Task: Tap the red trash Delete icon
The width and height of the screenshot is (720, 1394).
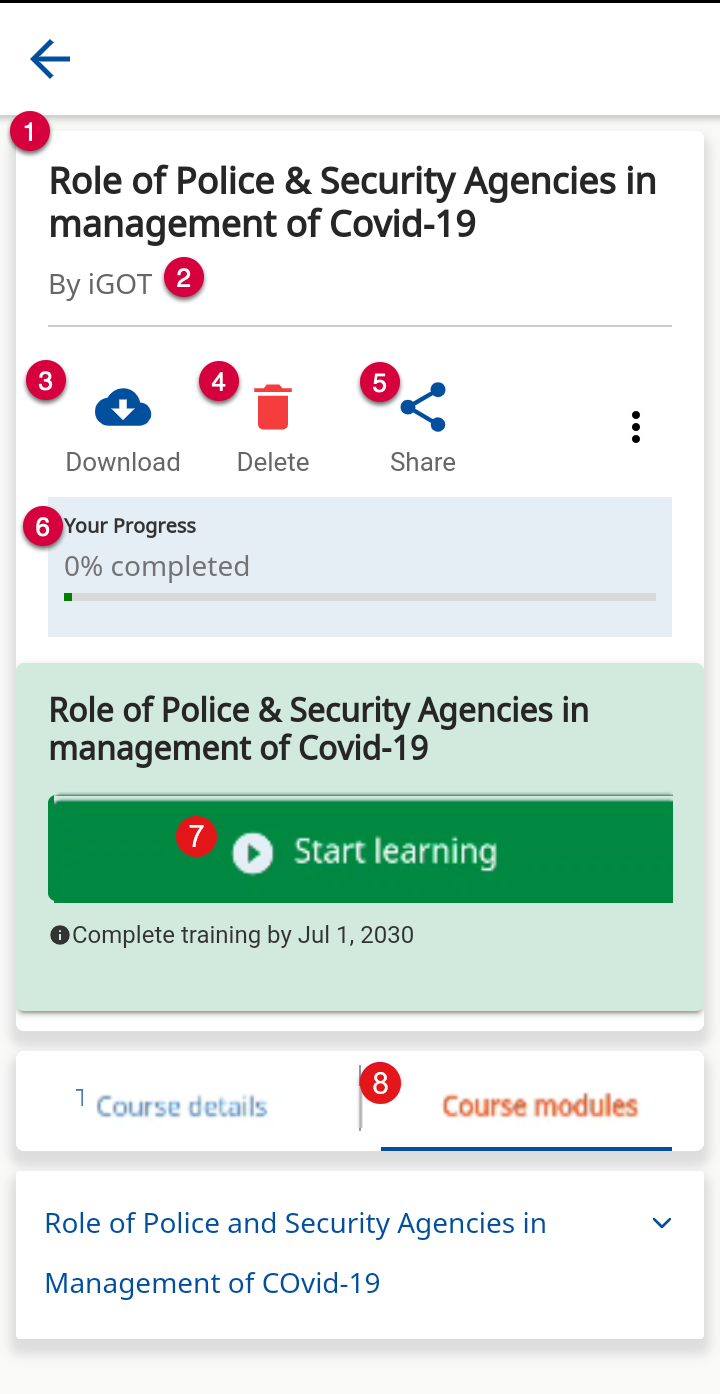Action: [x=273, y=408]
